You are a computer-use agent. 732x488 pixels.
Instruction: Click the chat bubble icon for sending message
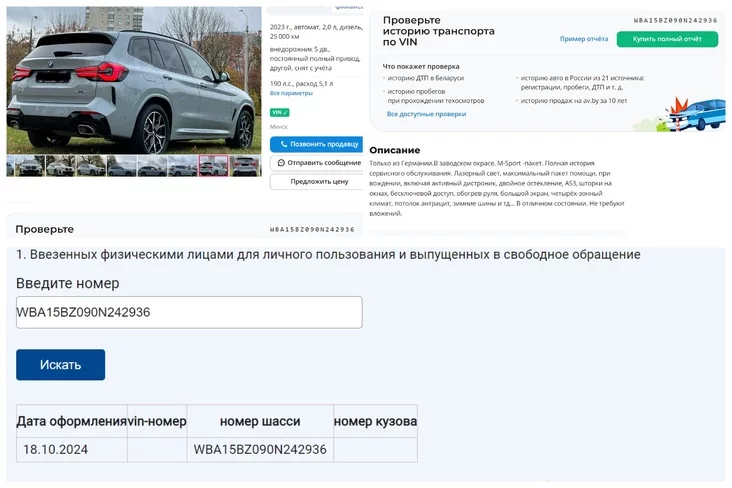[281, 163]
